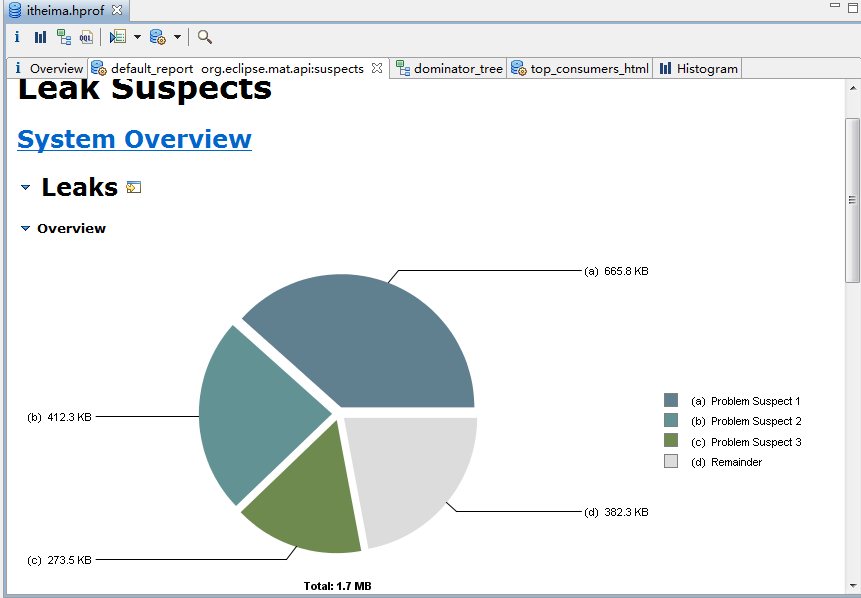Close the default_report suspects tab
Image resolution: width=861 pixels, height=598 pixels.
click(x=377, y=68)
